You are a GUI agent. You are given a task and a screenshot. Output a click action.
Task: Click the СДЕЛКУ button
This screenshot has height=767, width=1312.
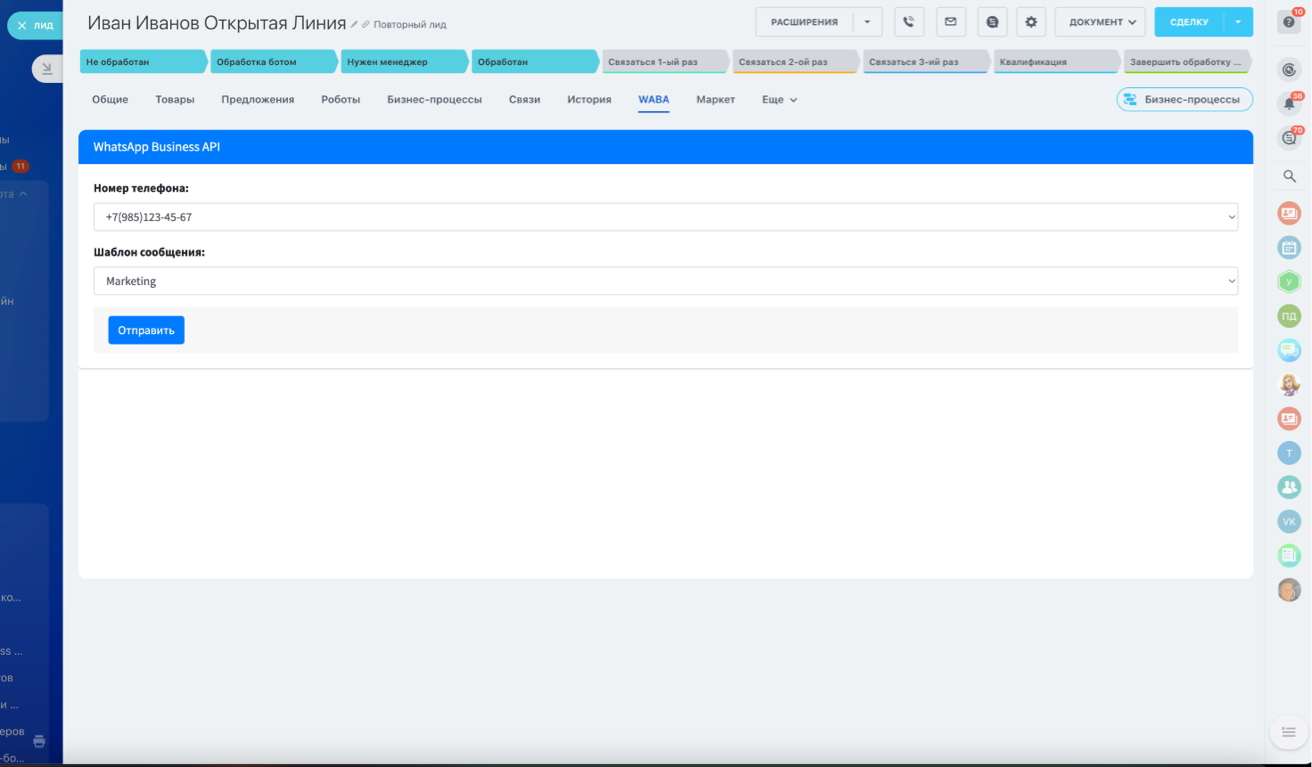point(1189,22)
